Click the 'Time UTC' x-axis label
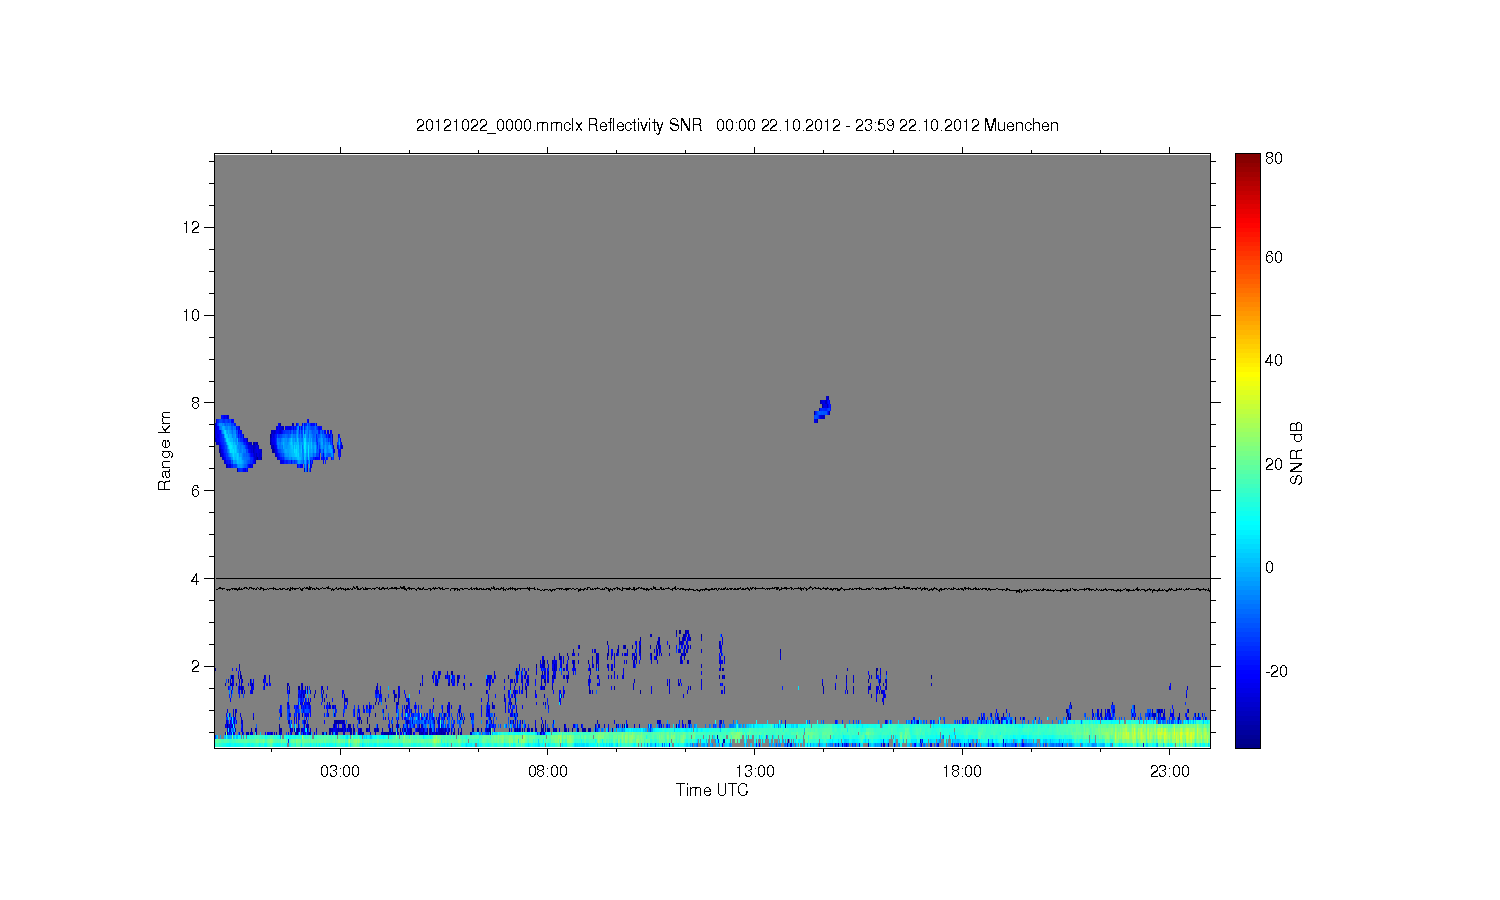This screenshot has width=1500, height=900. tap(712, 790)
